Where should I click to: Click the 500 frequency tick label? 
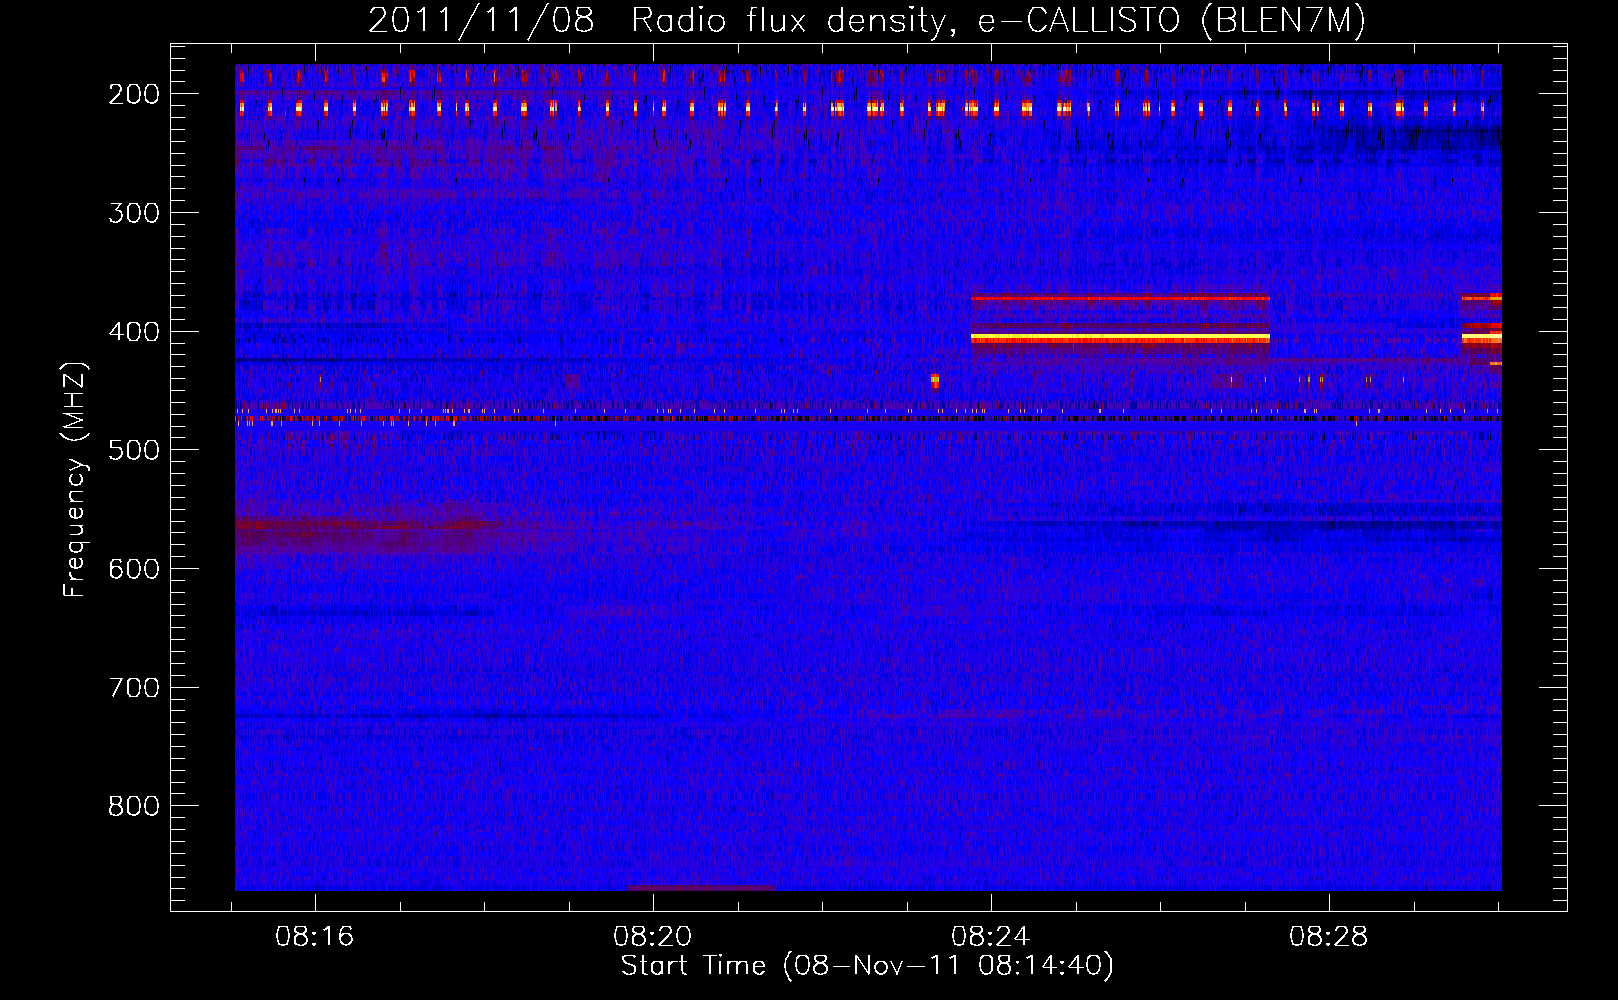134,450
